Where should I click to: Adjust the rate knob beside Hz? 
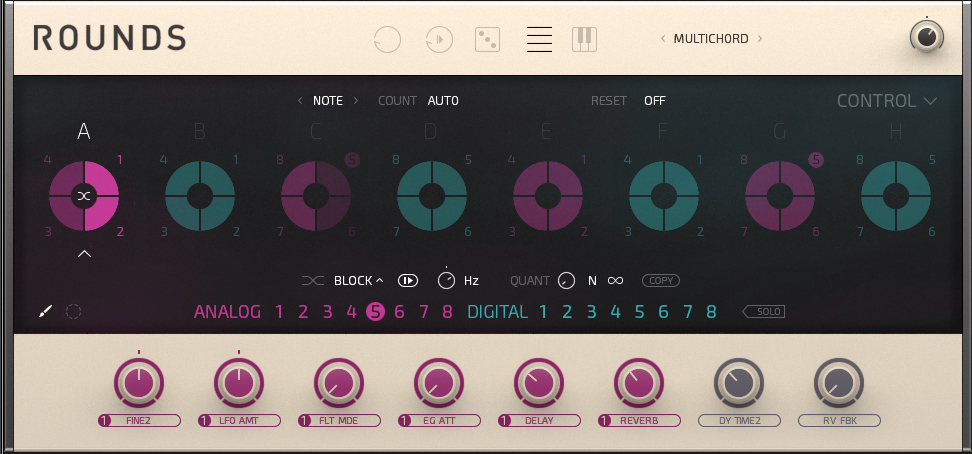tap(446, 280)
